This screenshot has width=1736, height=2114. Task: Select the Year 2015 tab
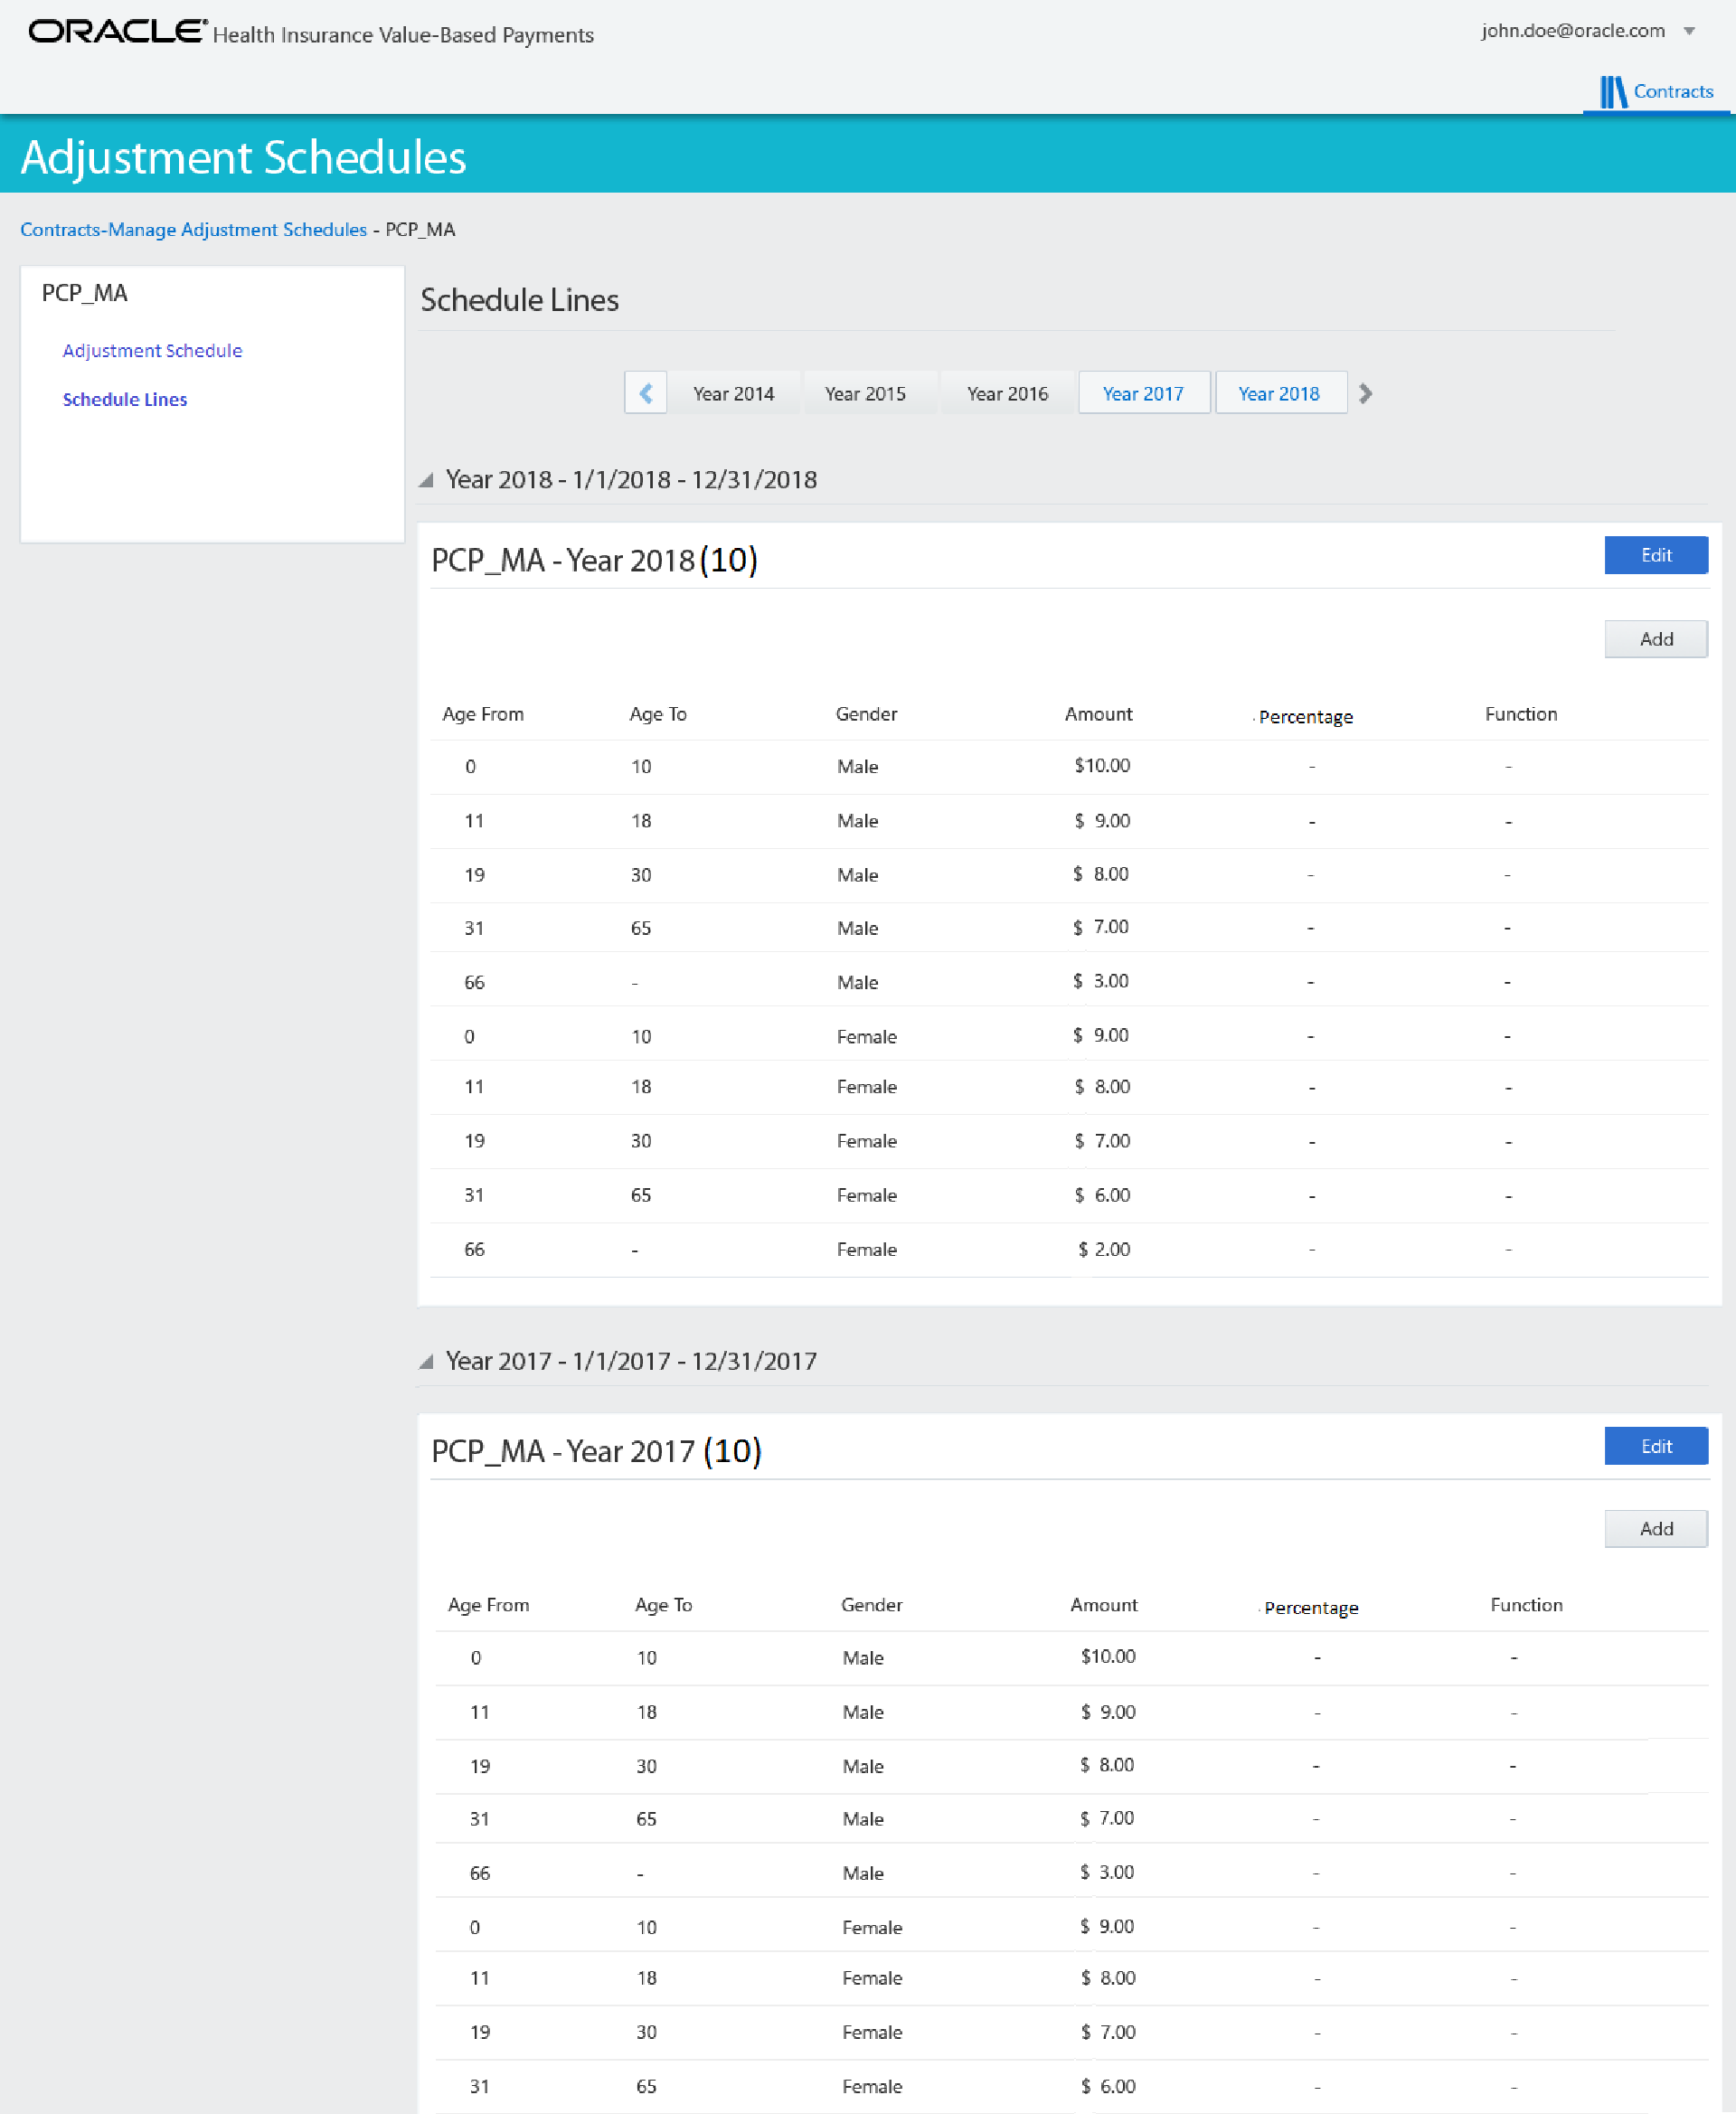click(865, 393)
